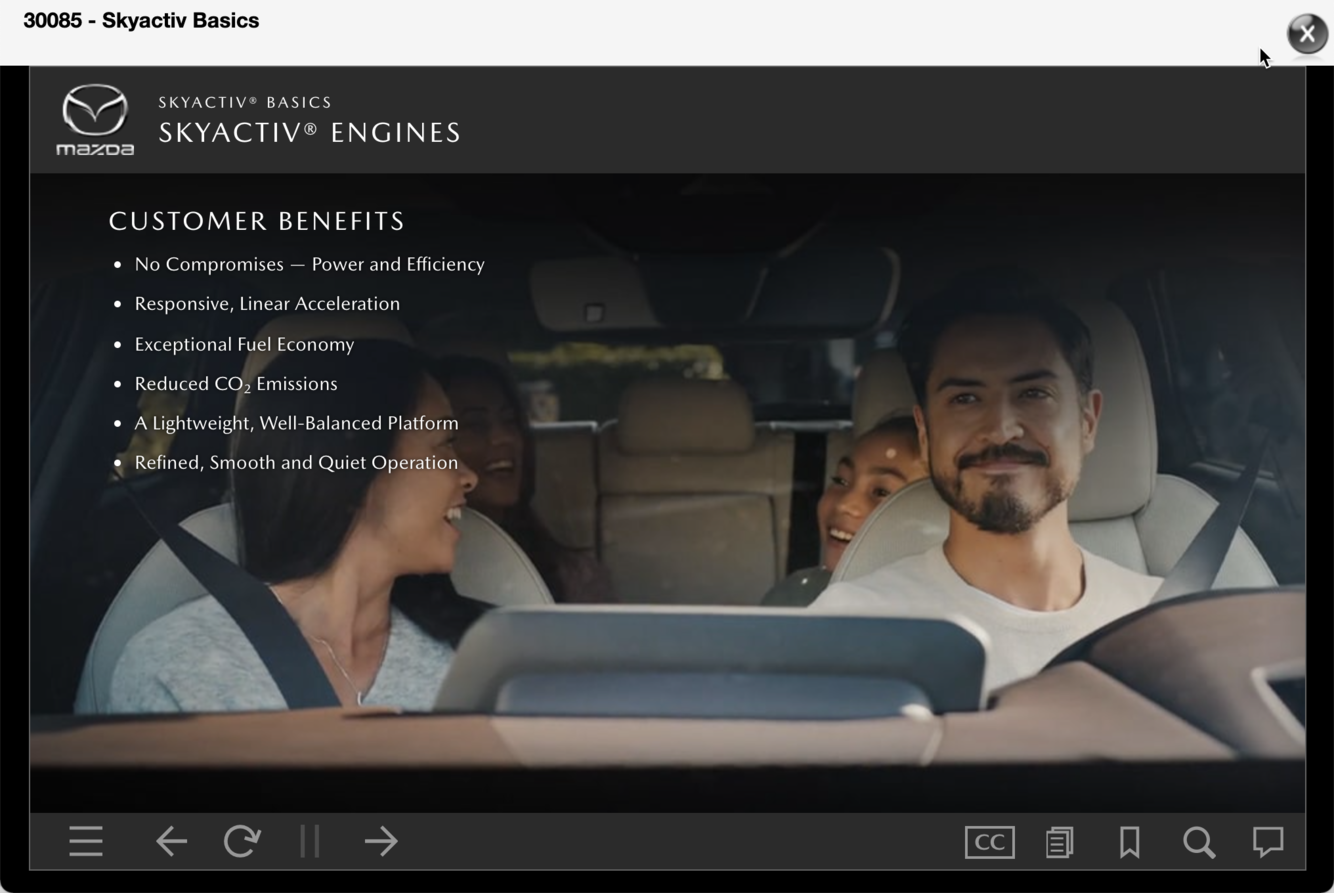Open the hamburger menu in player bar
The height and width of the screenshot is (893, 1334).
click(x=86, y=841)
